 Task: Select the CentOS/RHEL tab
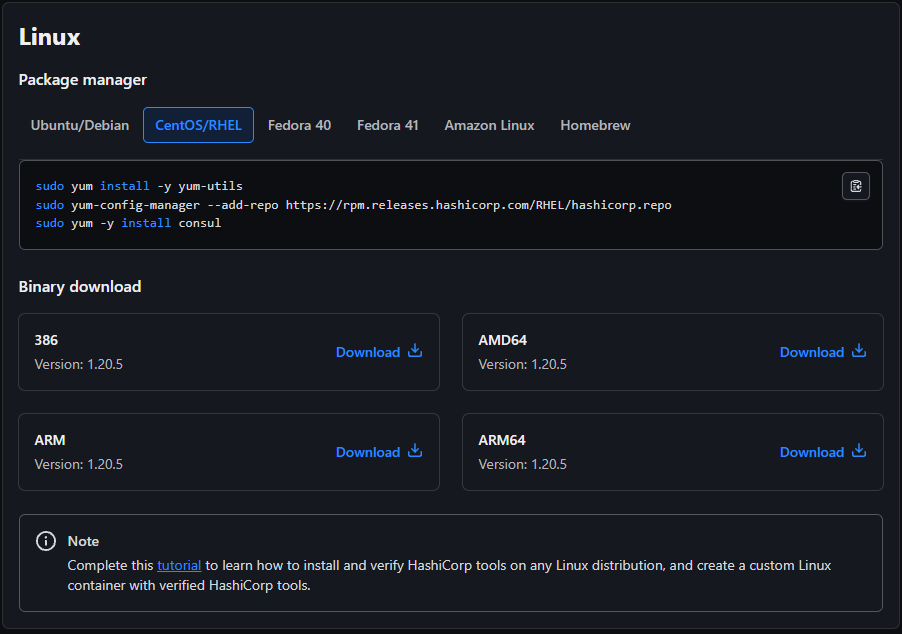pos(198,125)
